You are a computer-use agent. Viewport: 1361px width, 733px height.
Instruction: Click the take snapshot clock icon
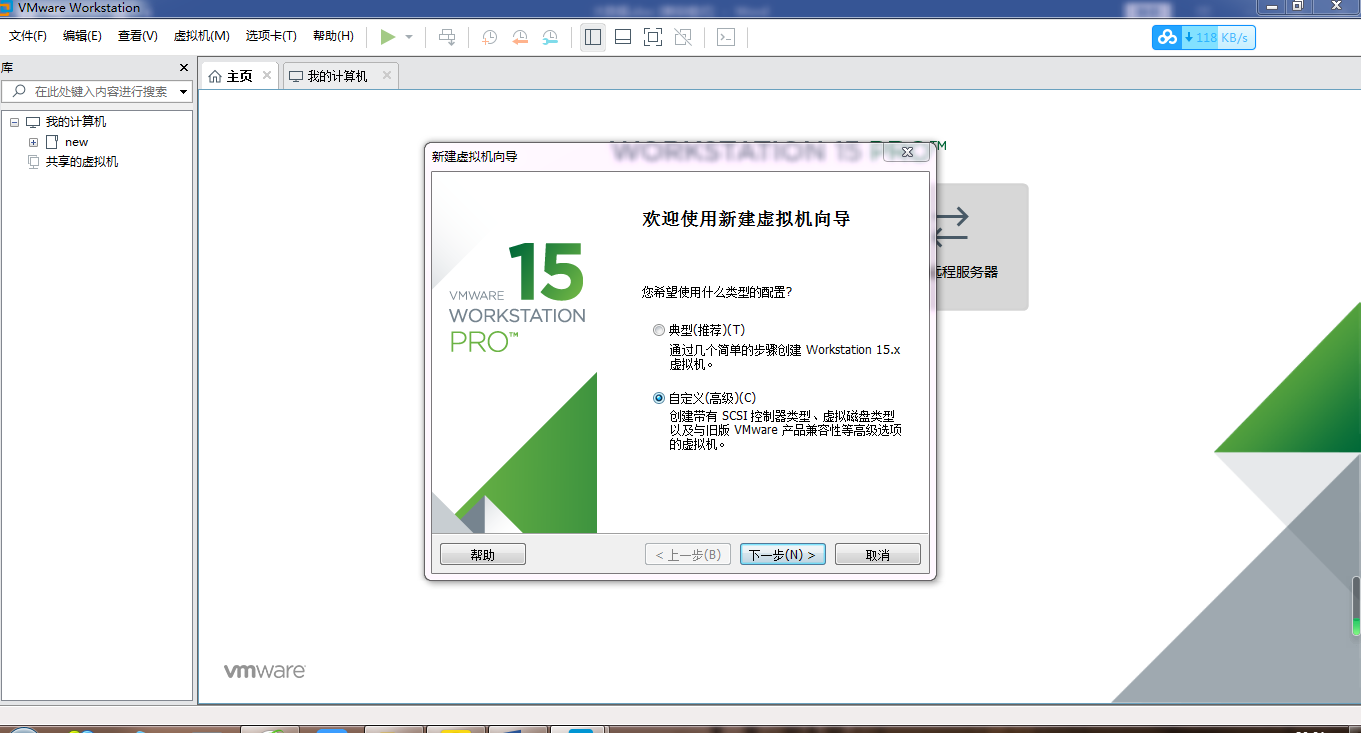(490, 37)
